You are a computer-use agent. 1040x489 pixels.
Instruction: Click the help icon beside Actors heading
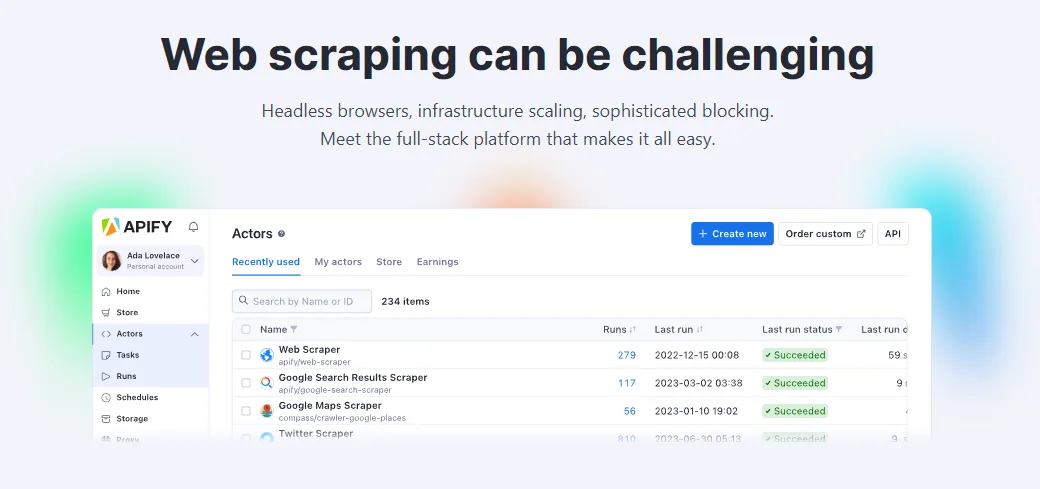coord(282,234)
